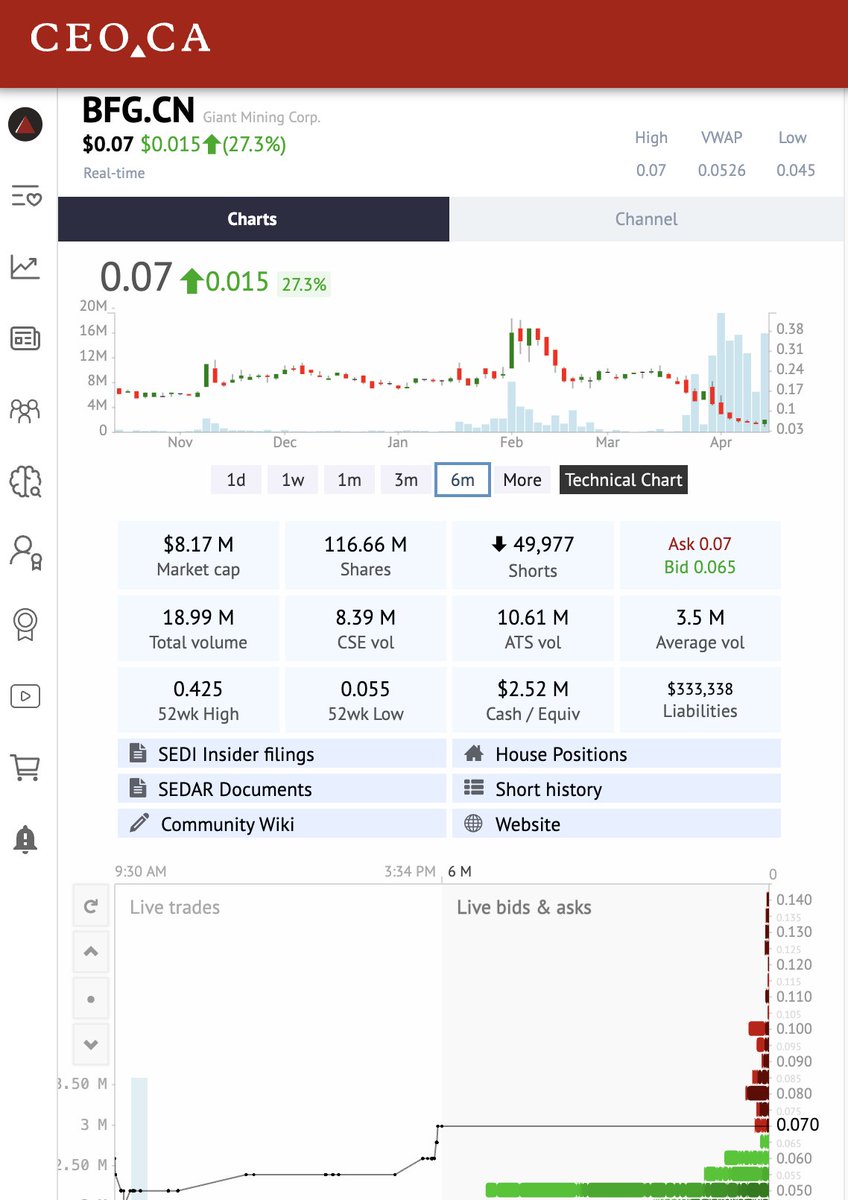Click the Ask 0.07 value
Screen dimensions: 848x1200
tap(700, 544)
